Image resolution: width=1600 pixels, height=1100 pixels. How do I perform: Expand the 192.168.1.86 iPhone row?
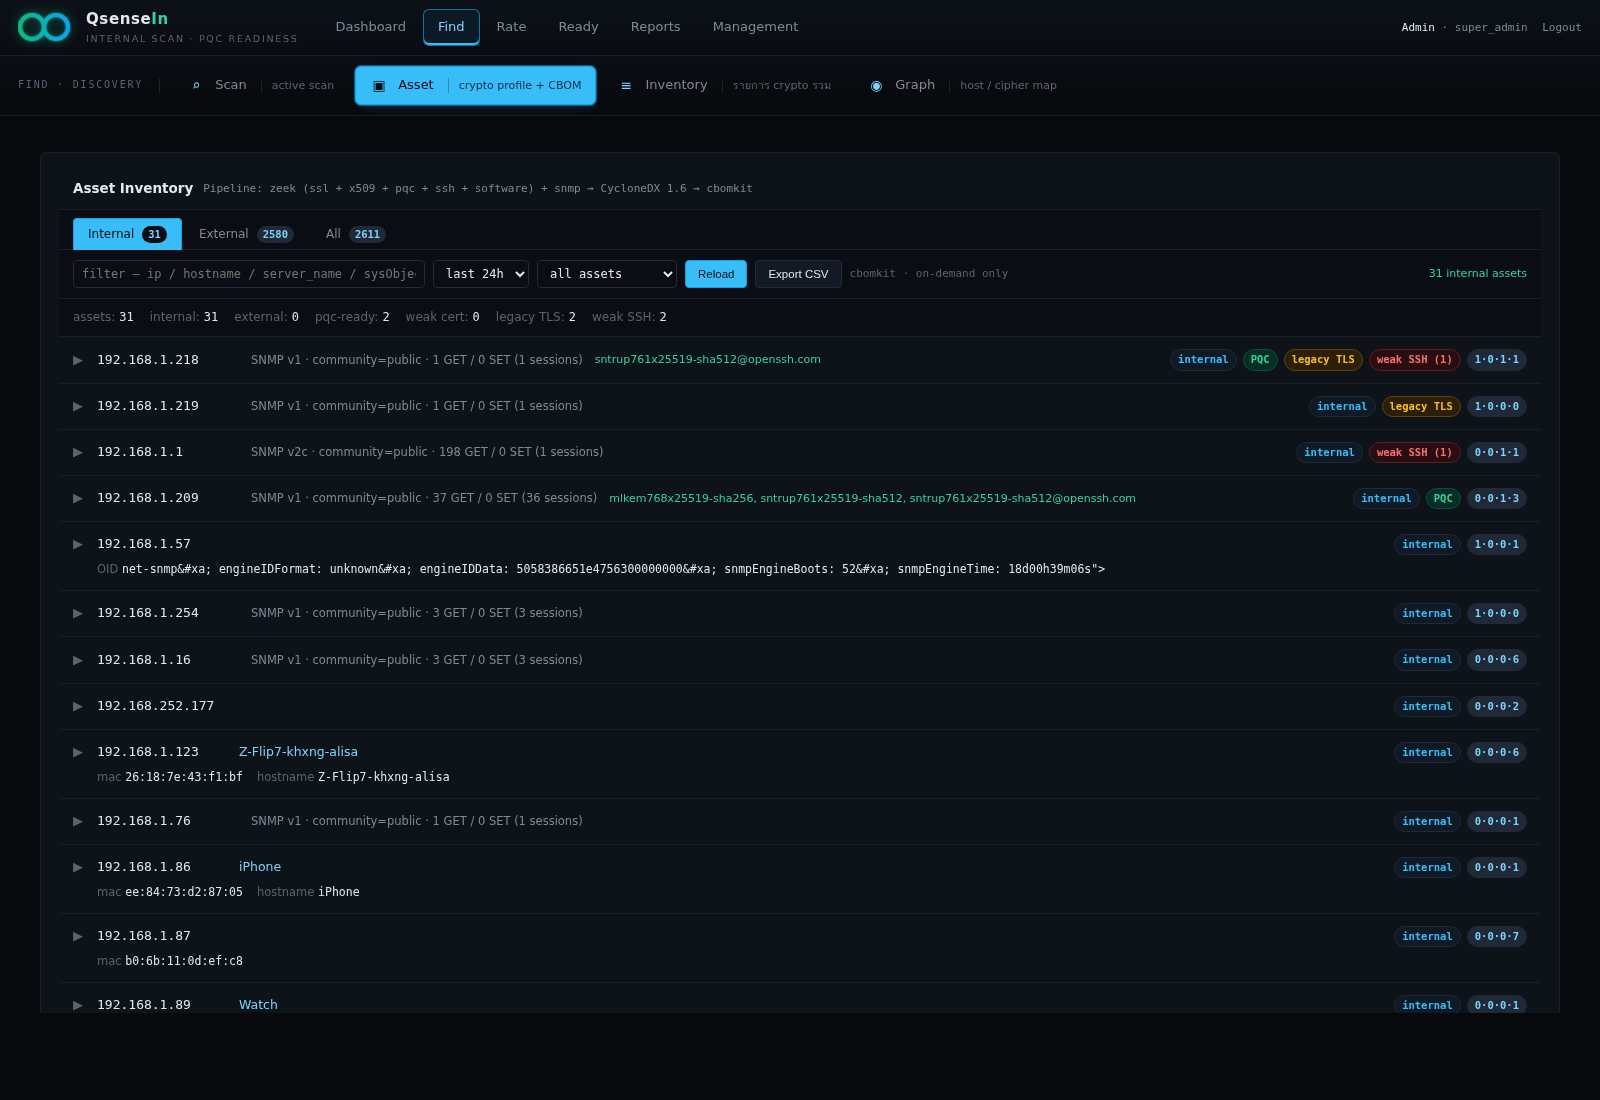coord(78,867)
